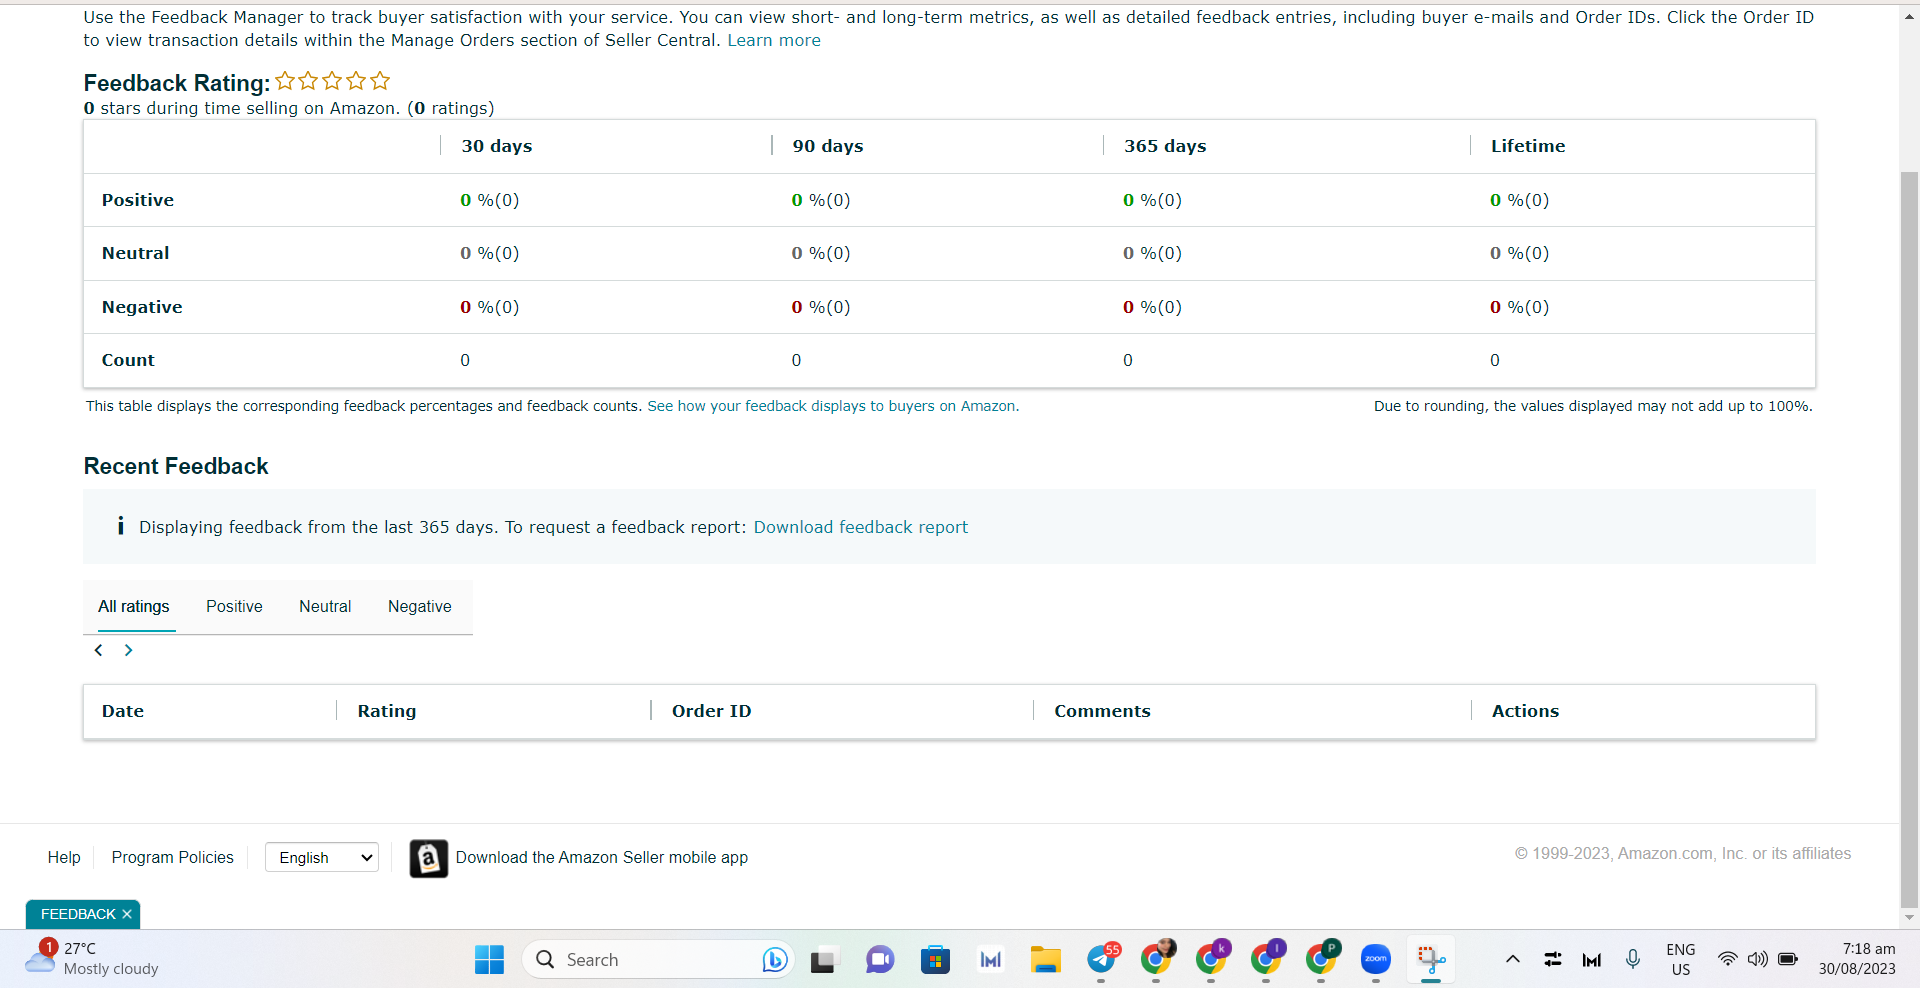Click the Actions column header

click(x=1525, y=711)
